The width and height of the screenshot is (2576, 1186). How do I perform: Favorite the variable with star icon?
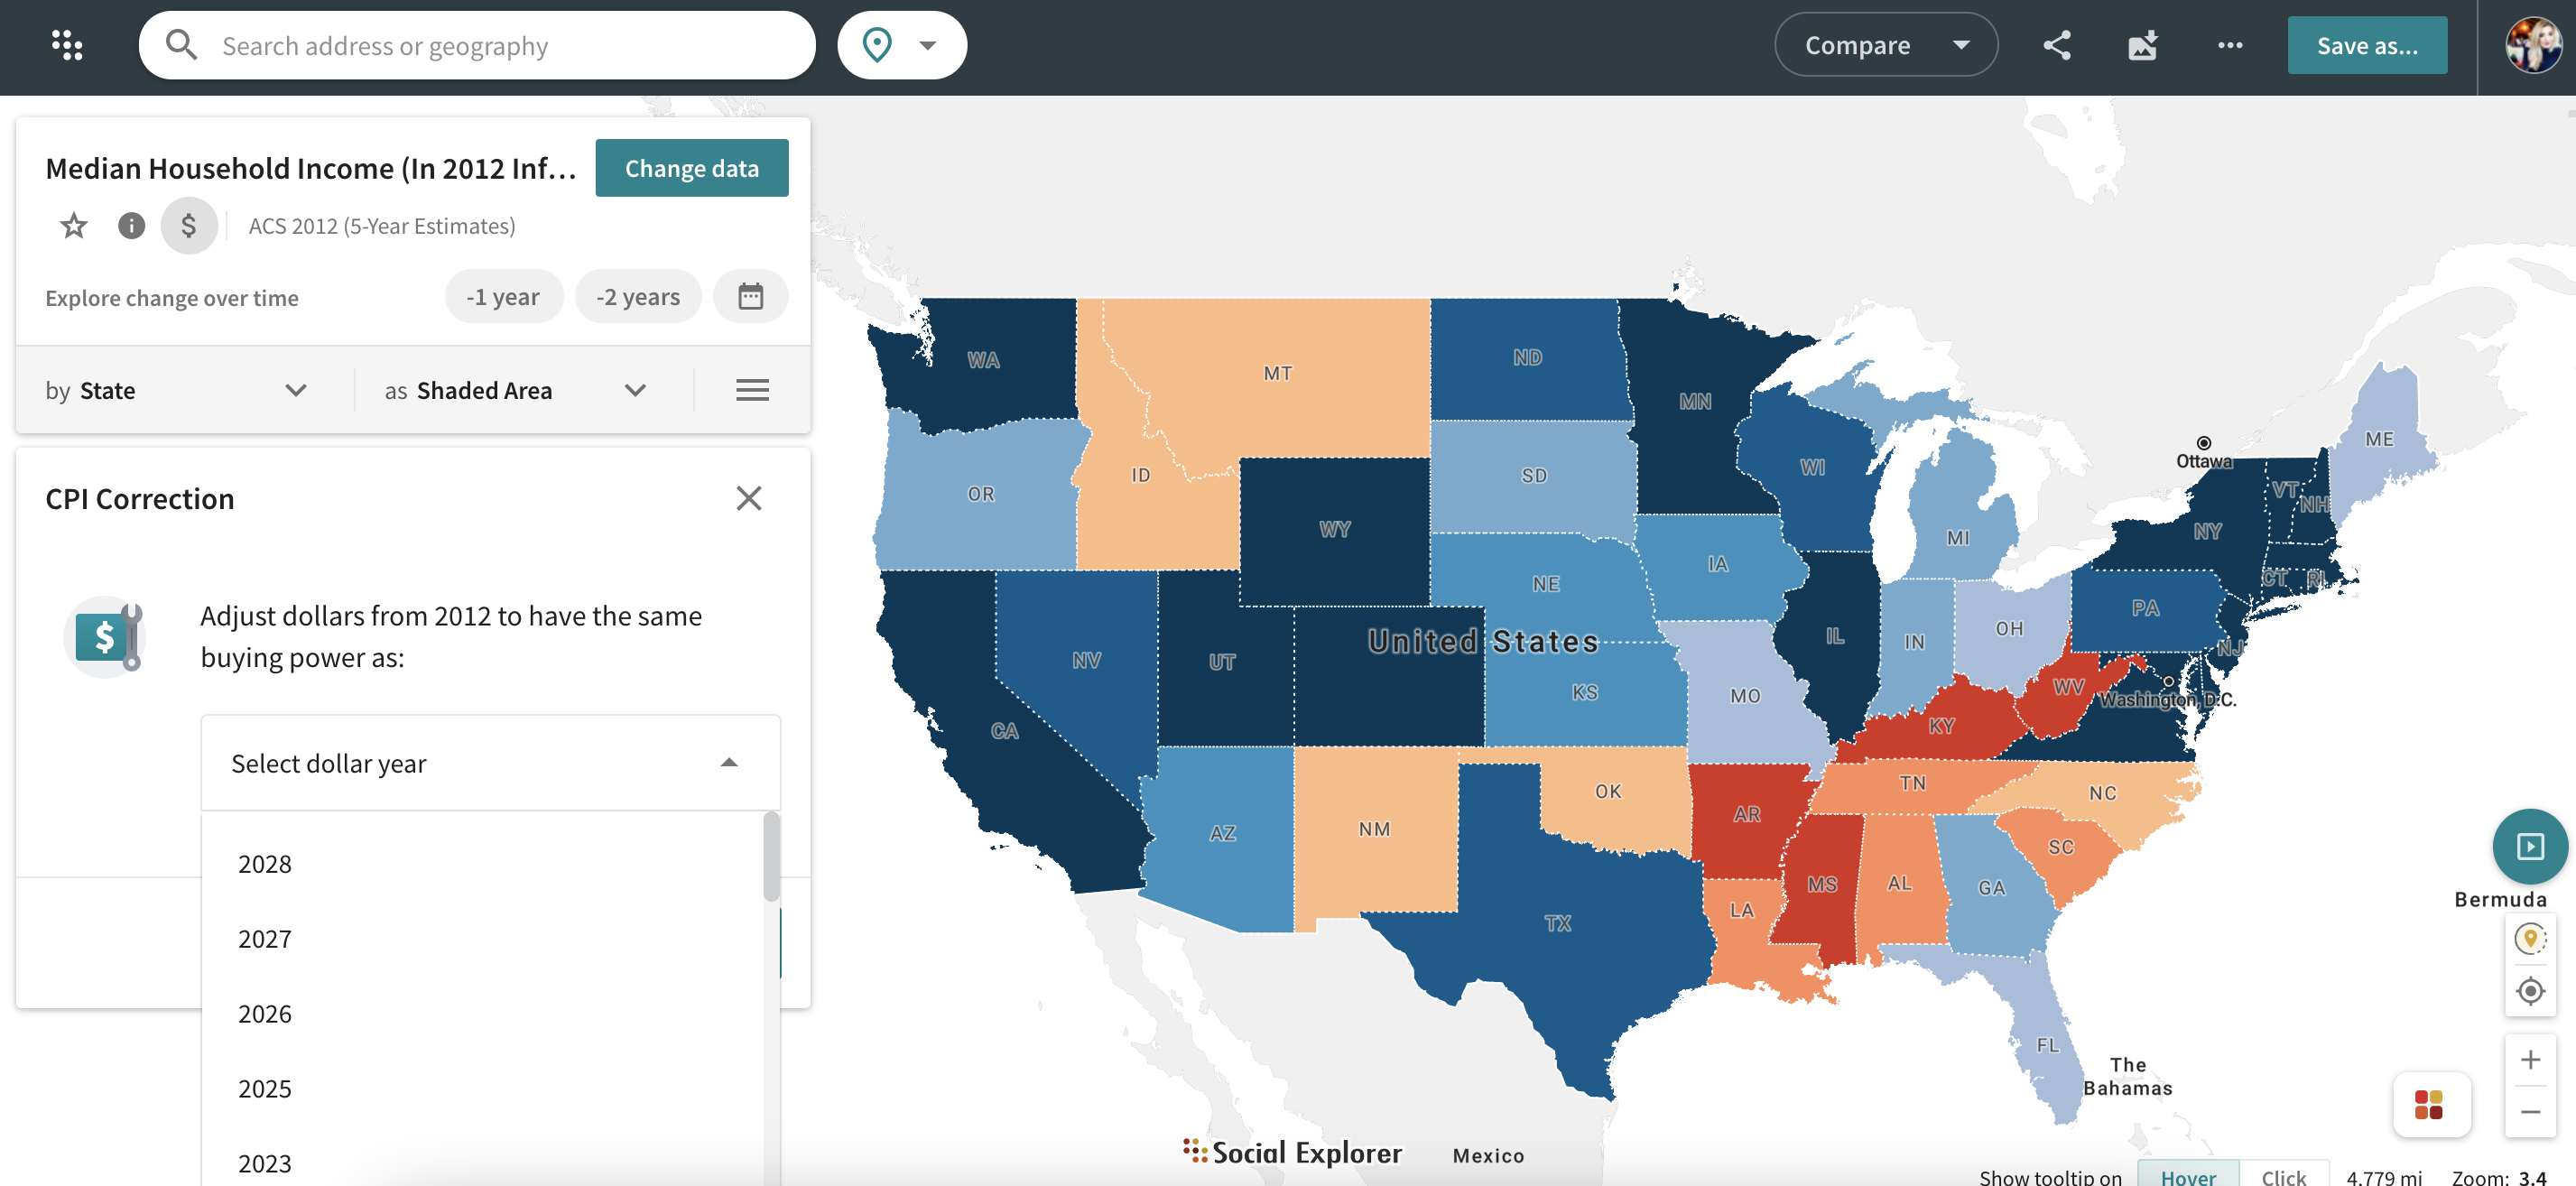[x=74, y=226]
